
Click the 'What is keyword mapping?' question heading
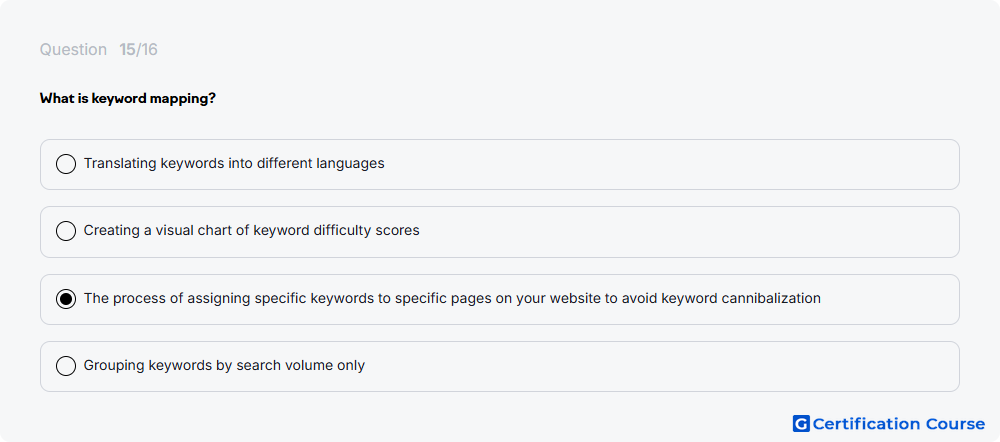128,99
